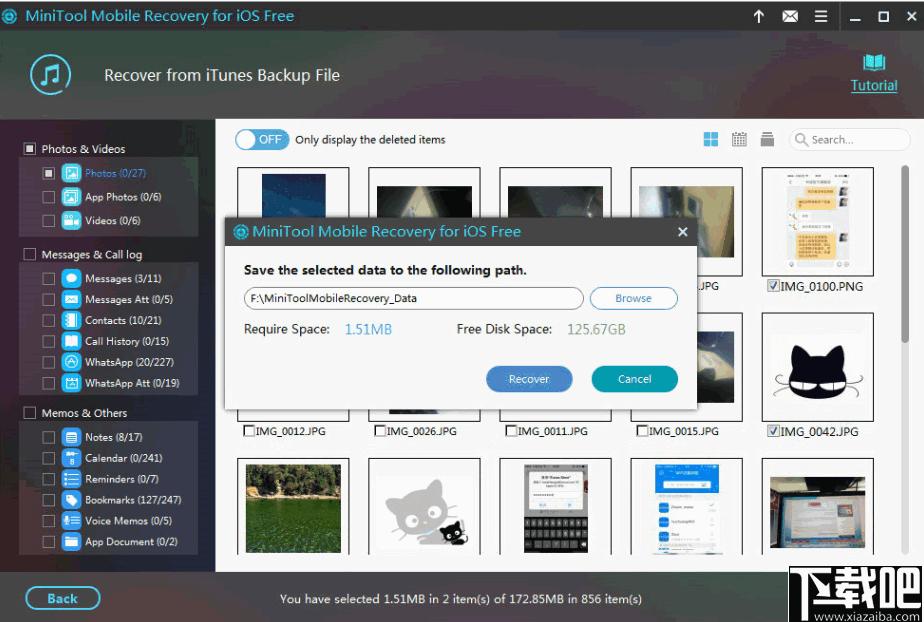
Task: Select the WhatsApp category icon
Action: coord(71,362)
